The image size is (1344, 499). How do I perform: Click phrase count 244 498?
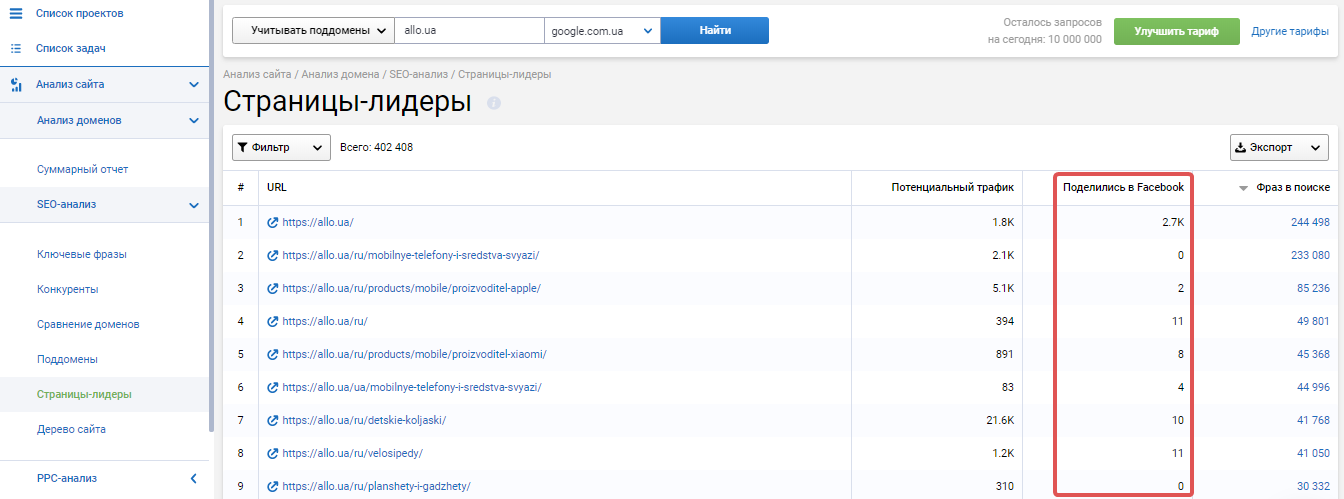click(x=1310, y=222)
